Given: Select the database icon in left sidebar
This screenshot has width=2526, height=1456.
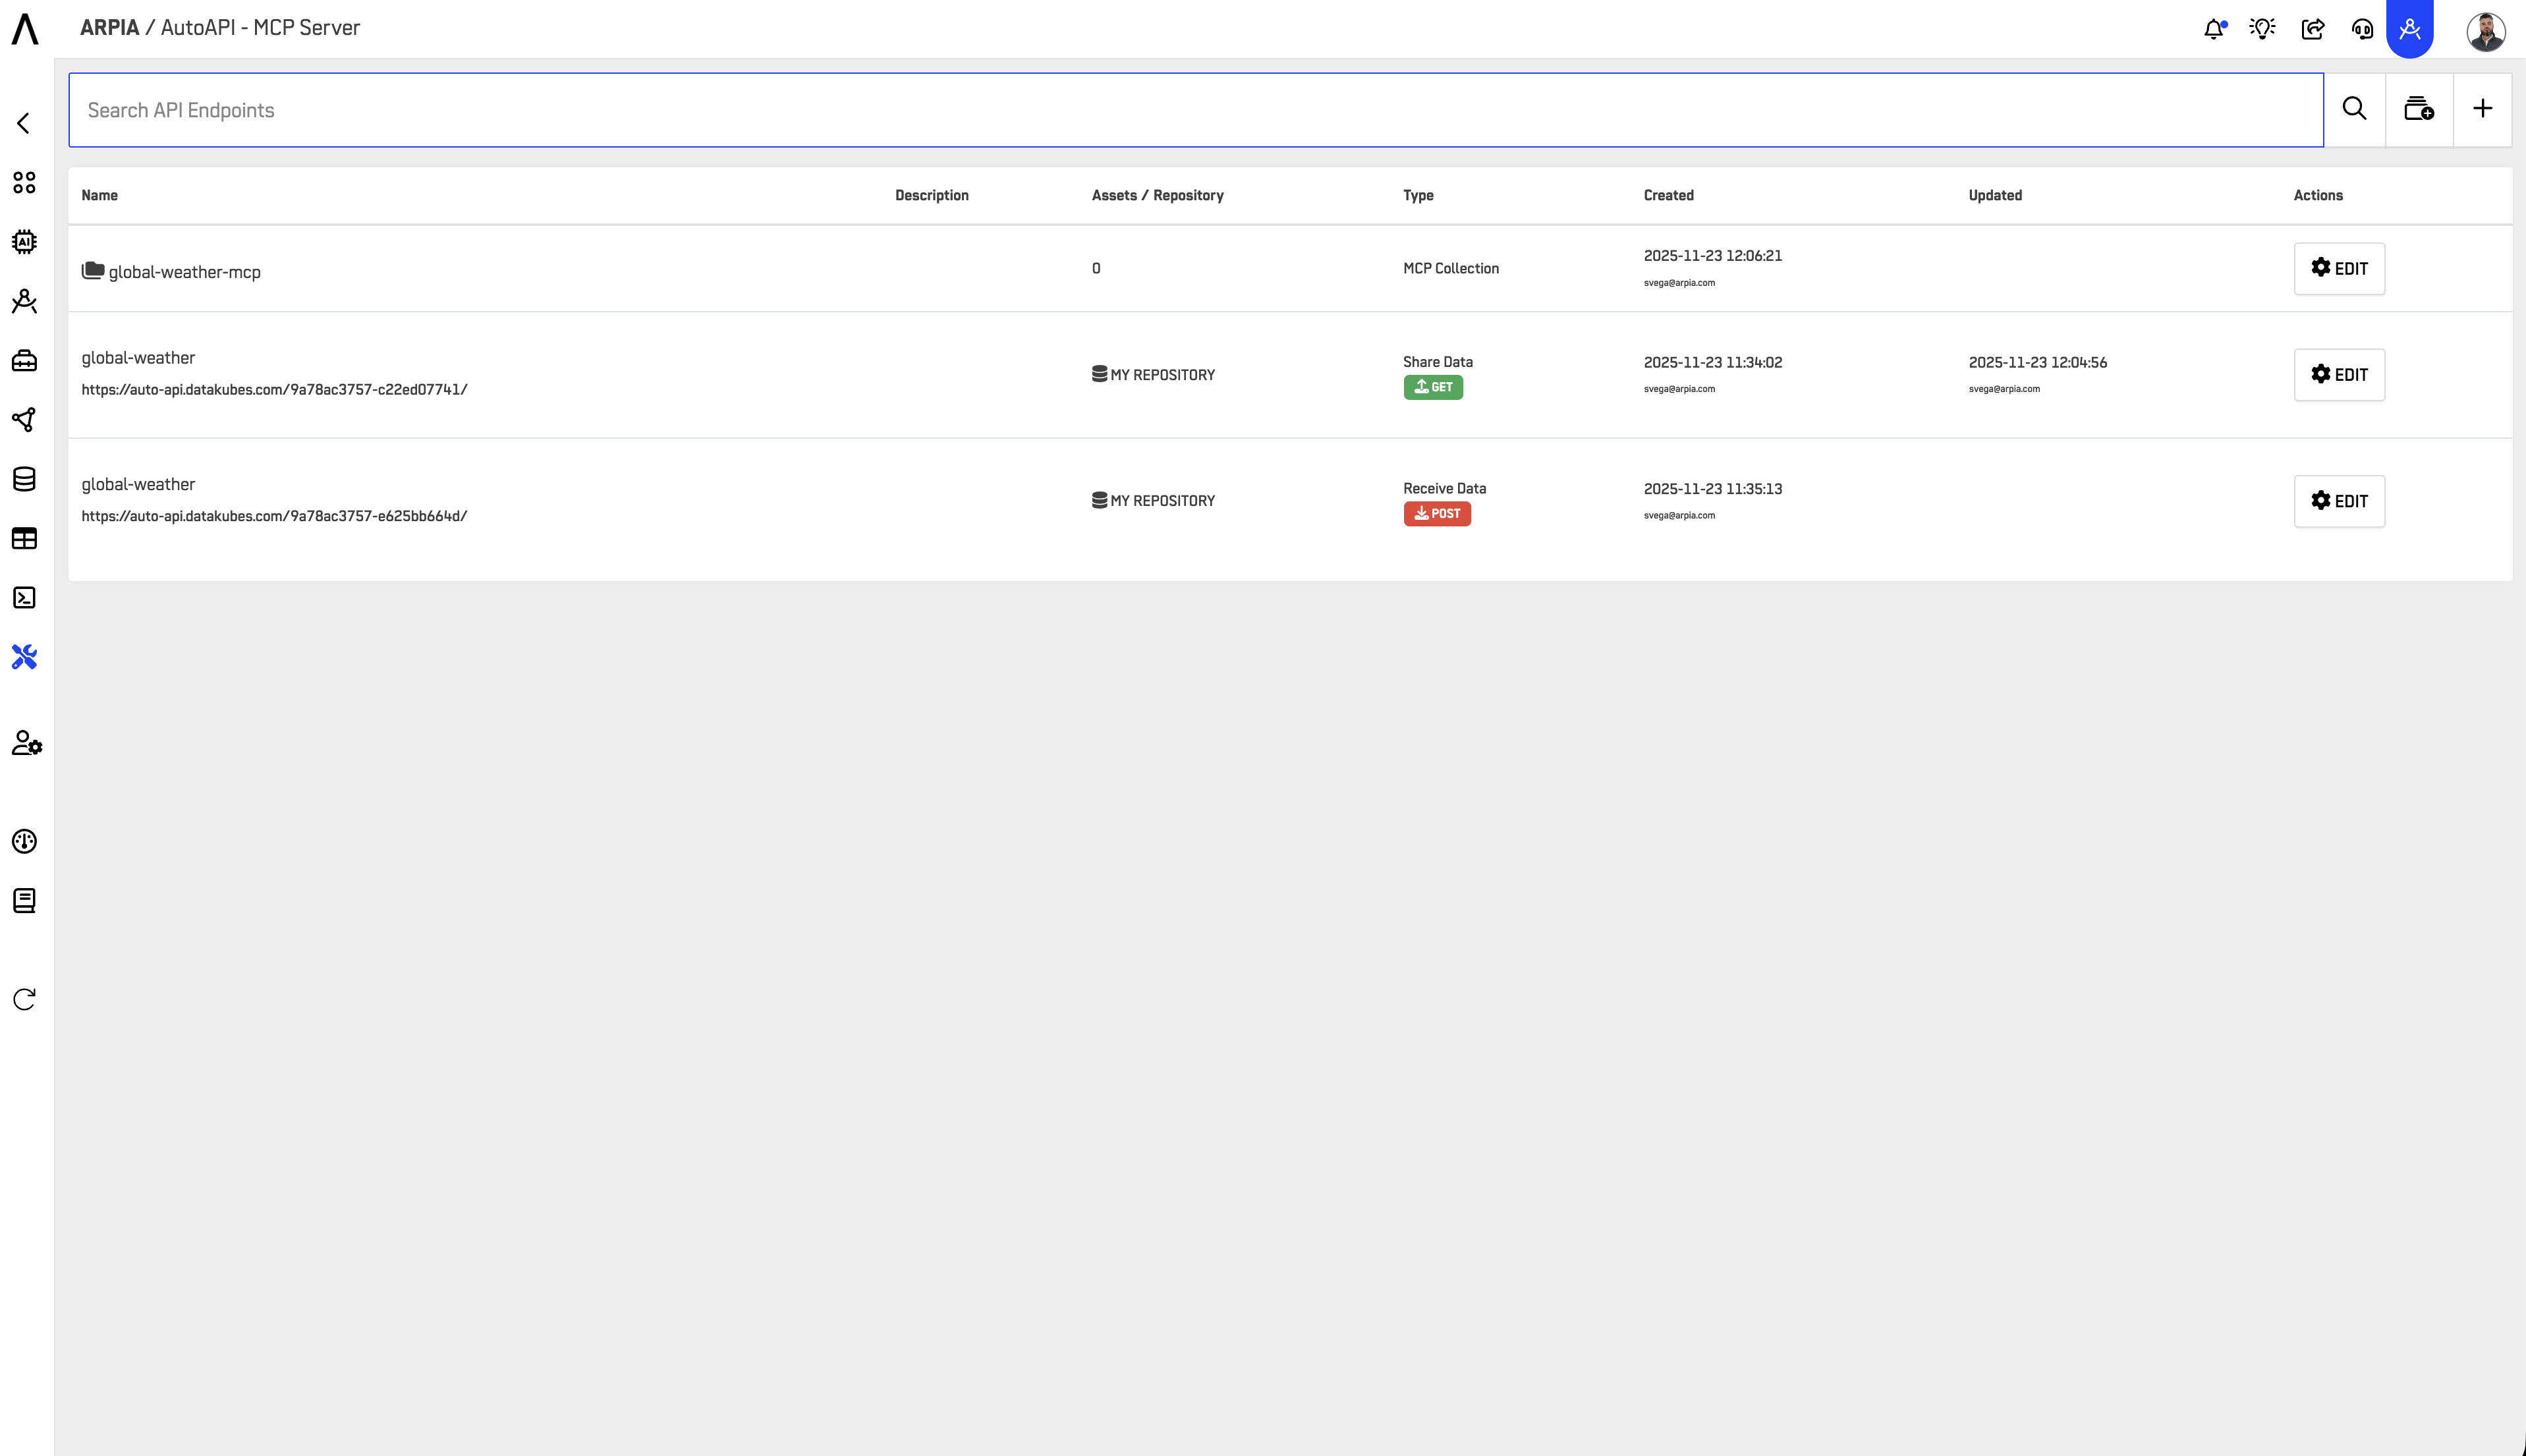Looking at the screenshot, I should (x=23, y=479).
